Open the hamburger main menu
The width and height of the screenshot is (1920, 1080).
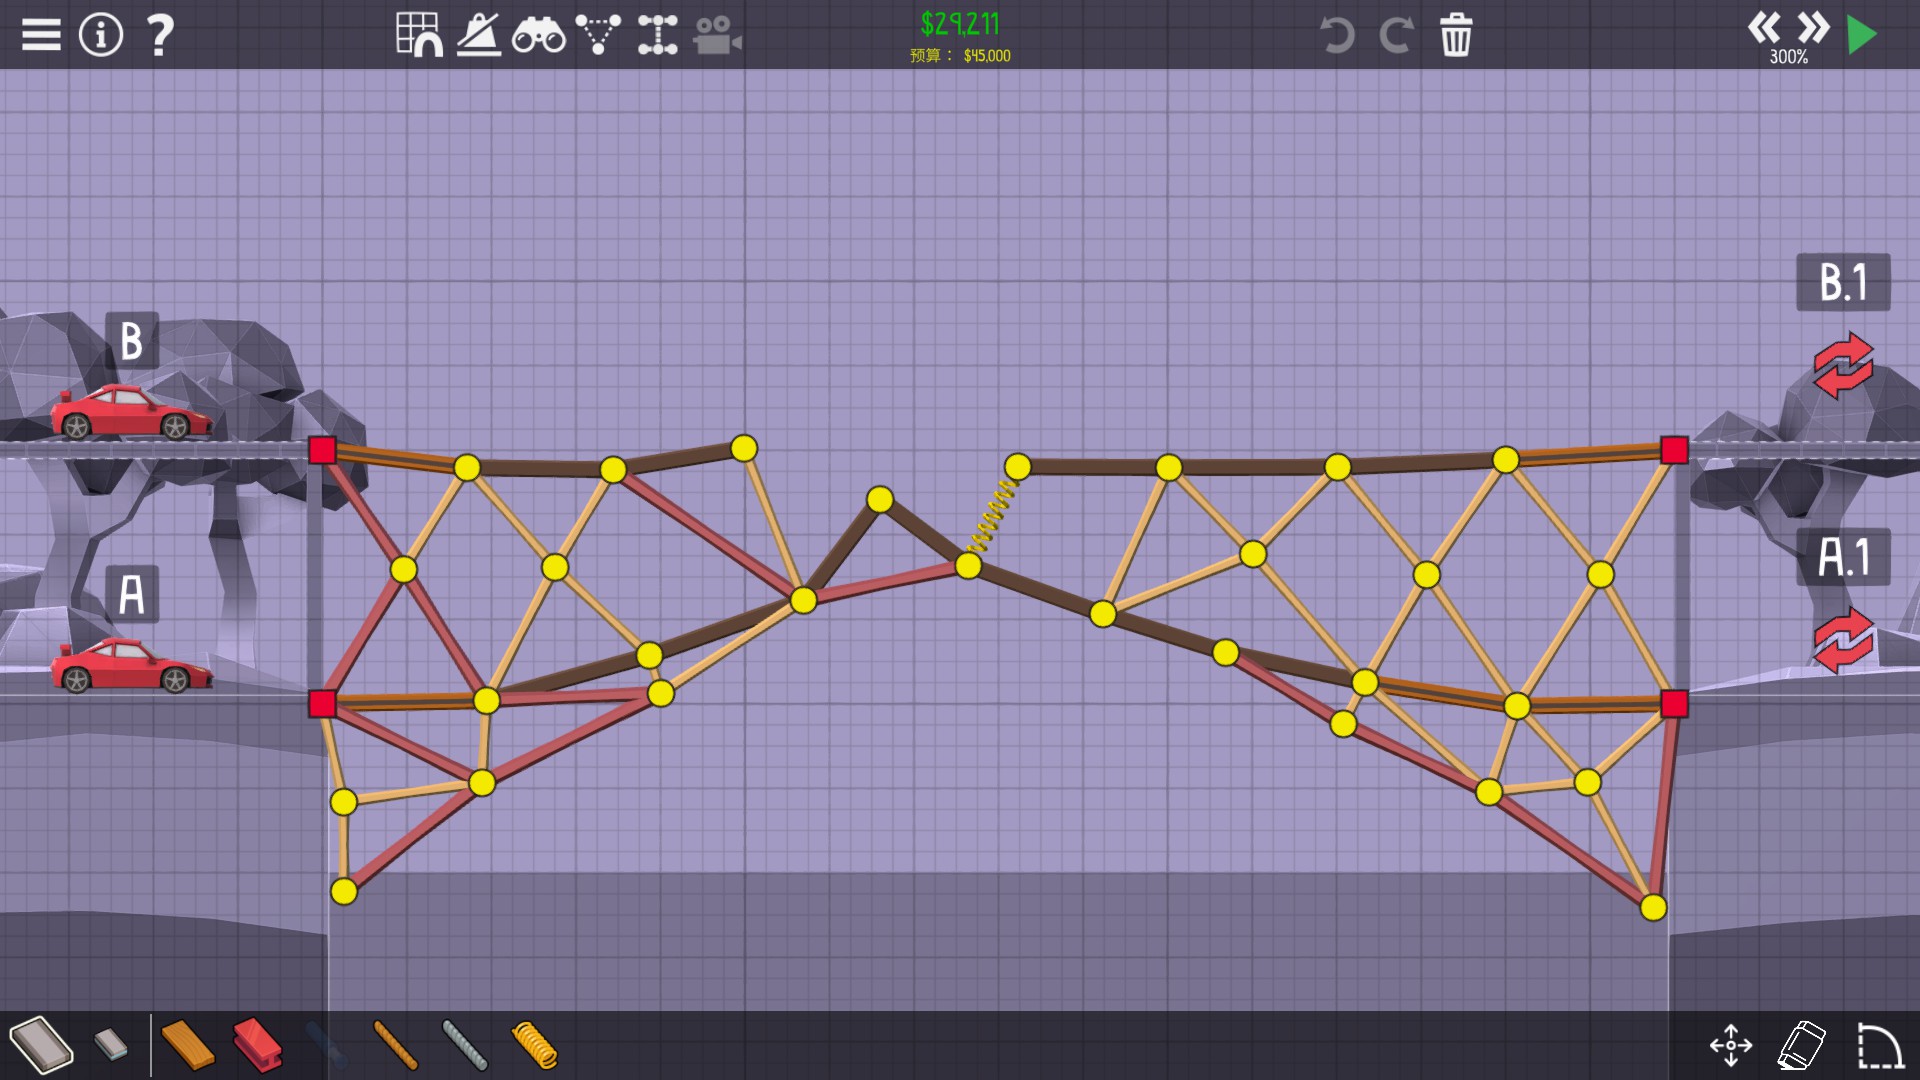tap(41, 35)
